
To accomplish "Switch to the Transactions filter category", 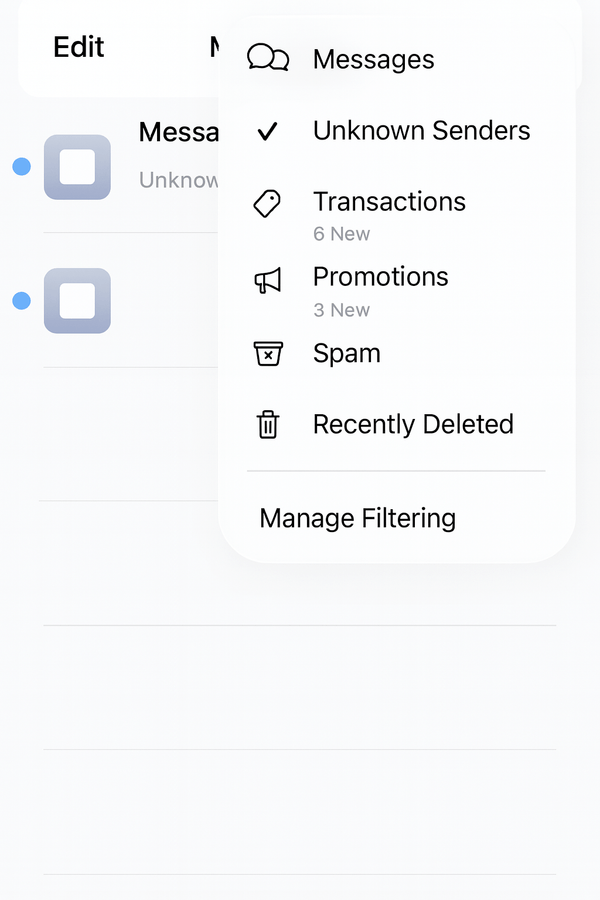I will coord(389,202).
